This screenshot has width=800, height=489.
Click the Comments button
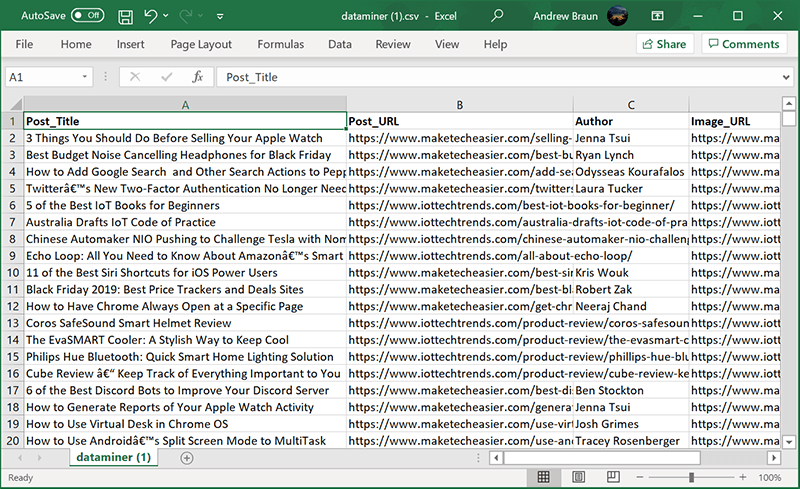[x=744, y=44]
